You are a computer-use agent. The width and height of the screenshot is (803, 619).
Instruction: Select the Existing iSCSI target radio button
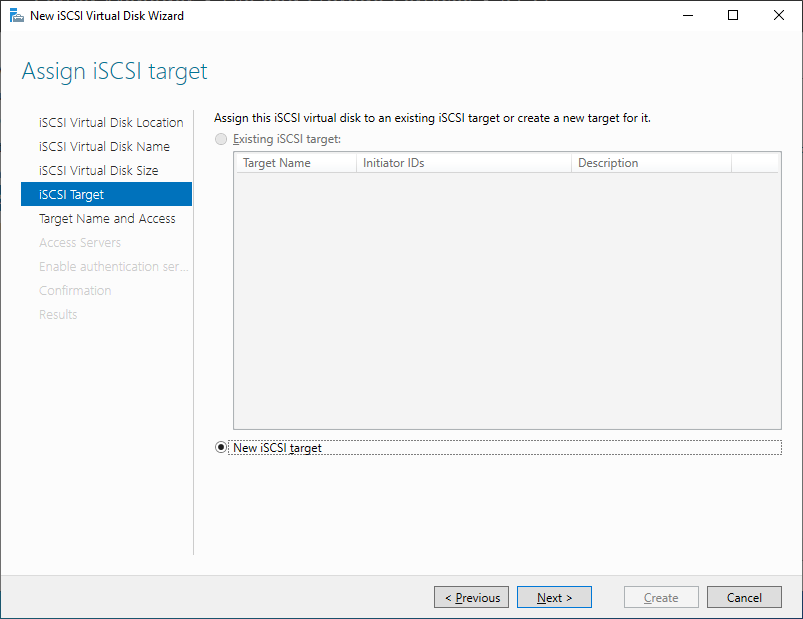point(221,139)
